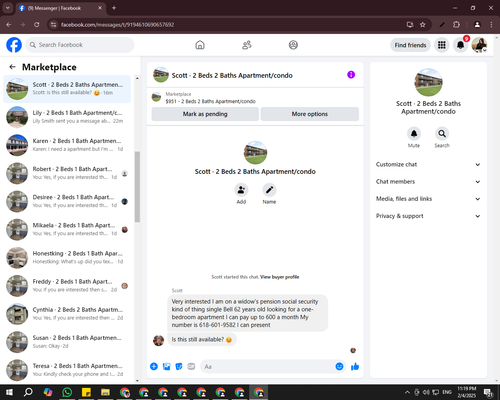Bookmark this page with the star icon

(423, 25)
